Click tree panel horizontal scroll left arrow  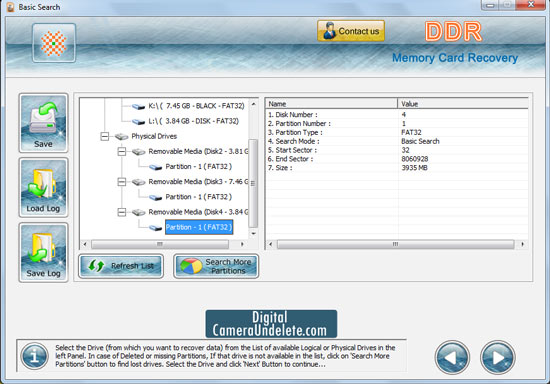pos(85,244)
